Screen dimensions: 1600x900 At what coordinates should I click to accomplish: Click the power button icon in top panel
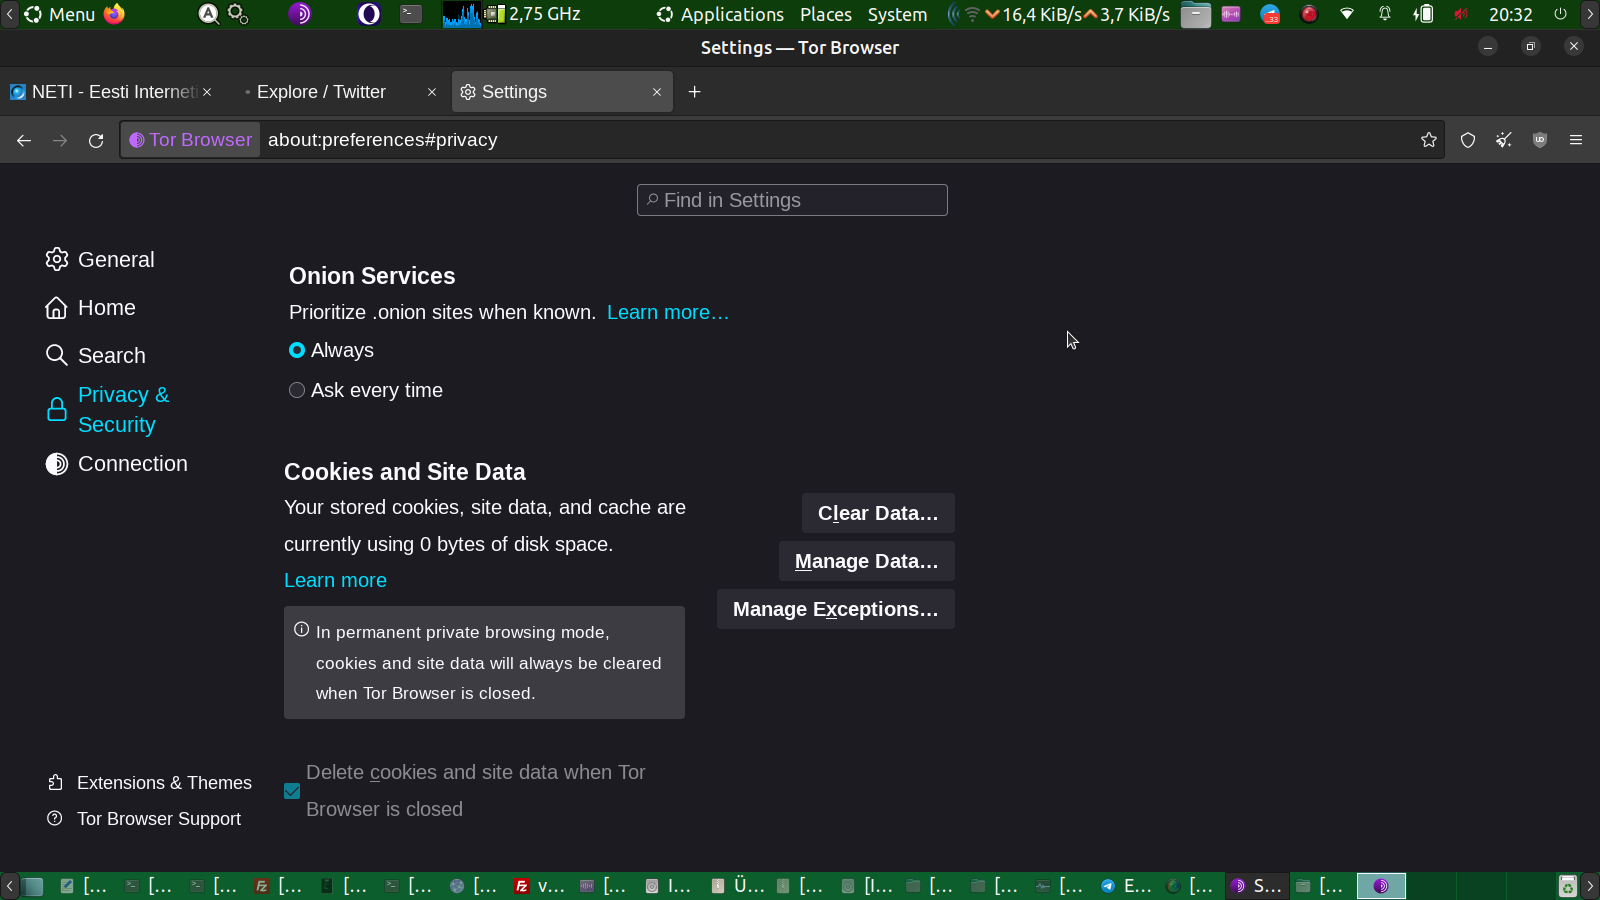1560,14
